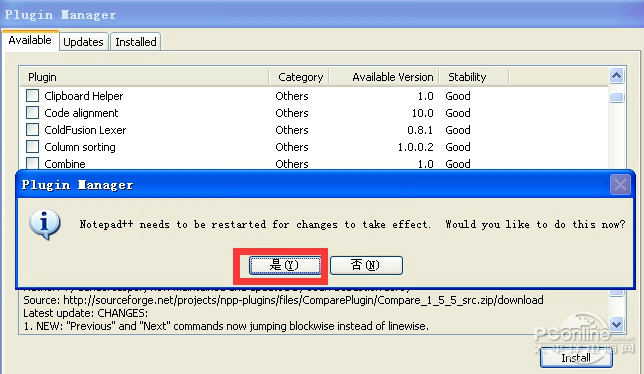The width and height of the screenshot is (644, 374).
Task: Sort by the Available Version column header
Action: (384, 77)
